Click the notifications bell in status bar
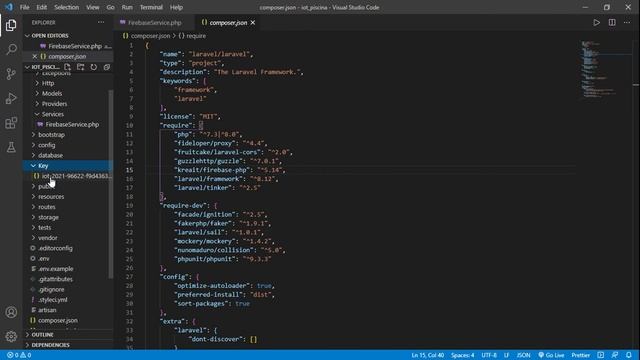 (629, 355)
